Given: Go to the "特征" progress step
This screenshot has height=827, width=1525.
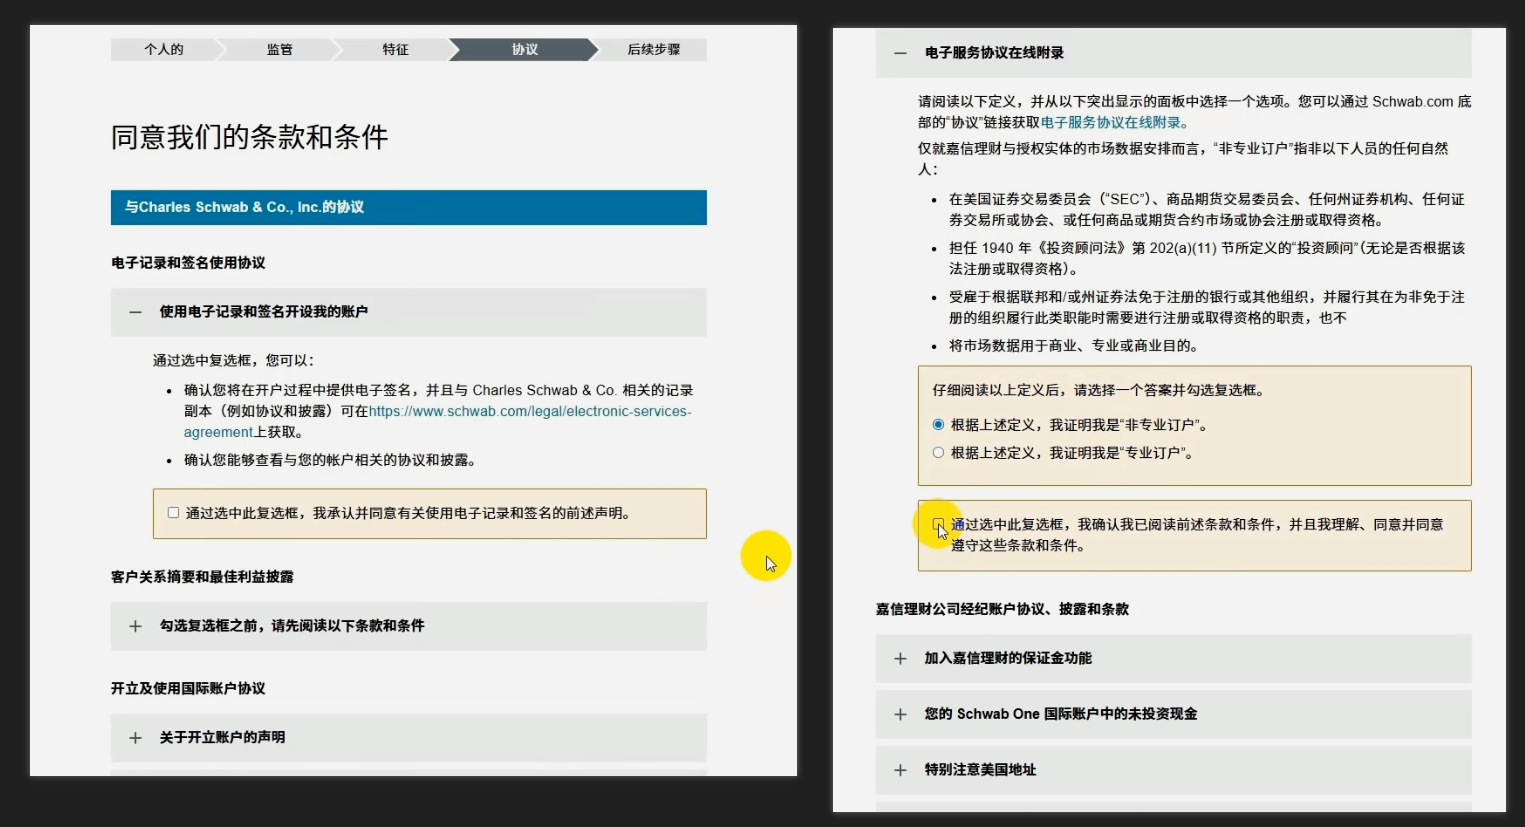Looking at the screenshot, I should [395, 50].
